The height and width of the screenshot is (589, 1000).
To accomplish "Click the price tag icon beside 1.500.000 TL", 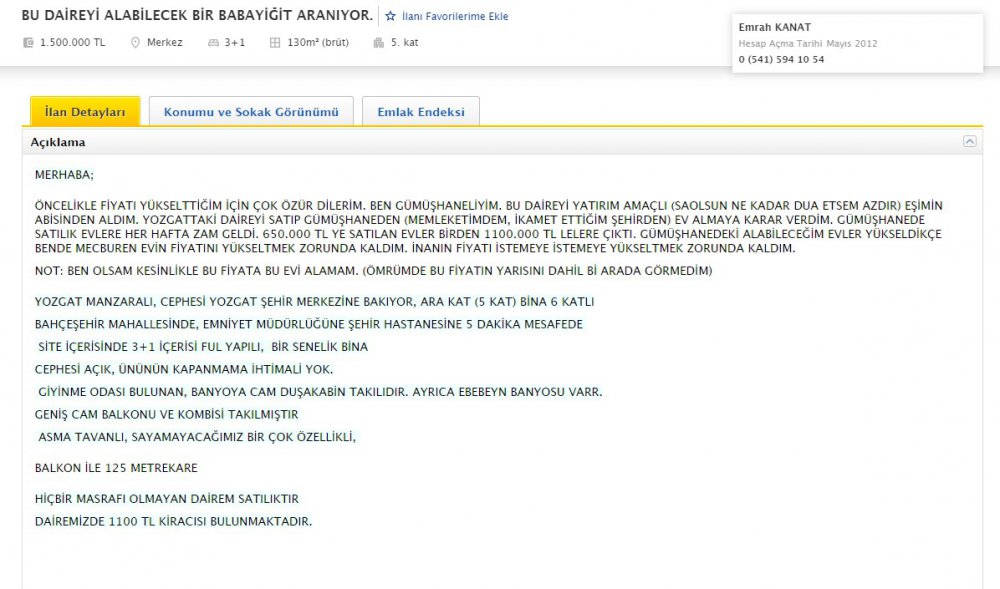I will pos(28,43).
